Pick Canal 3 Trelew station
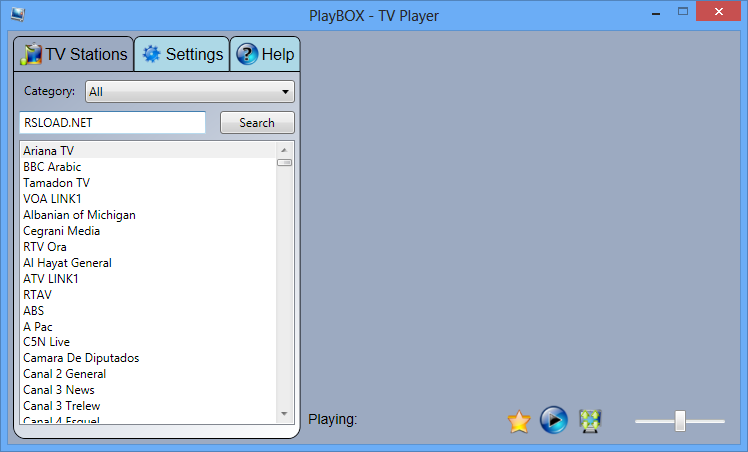748x452 pixels. [x=148, y=406]
